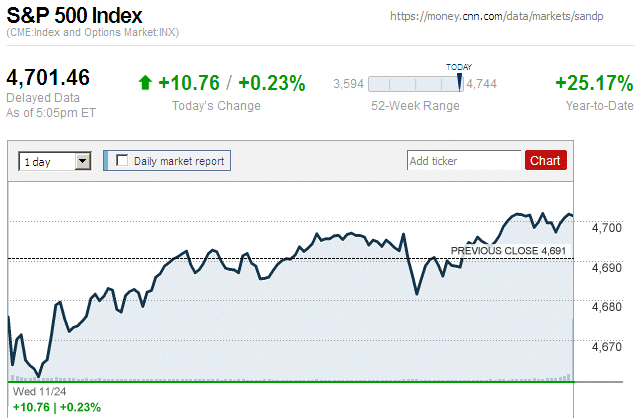This screenshot has width=640, height=420.
Task: Click the 4,700 y-axis label
Action: [x=607, y=229]
